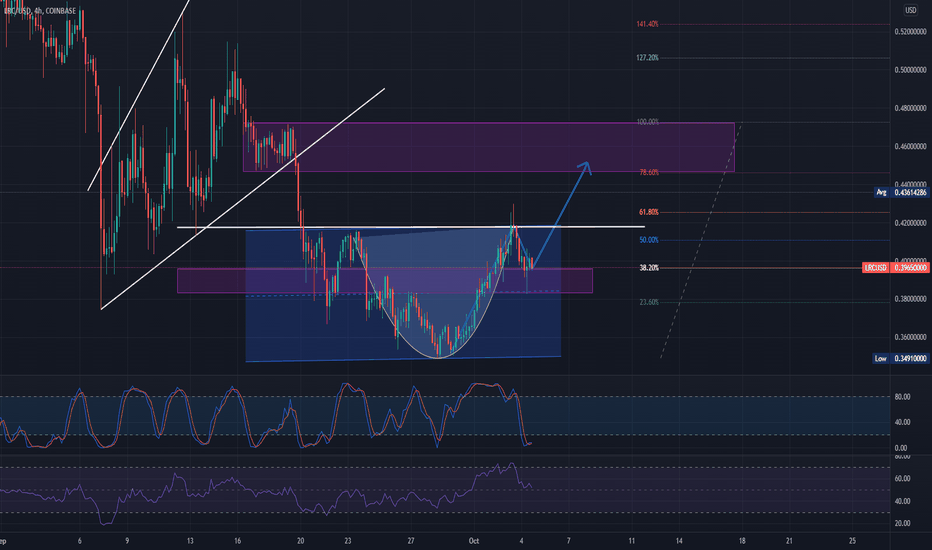Click the 0.36000000 price scale value
The width and height of the screenshot is (932, 550).
click(x=911, y=337)
